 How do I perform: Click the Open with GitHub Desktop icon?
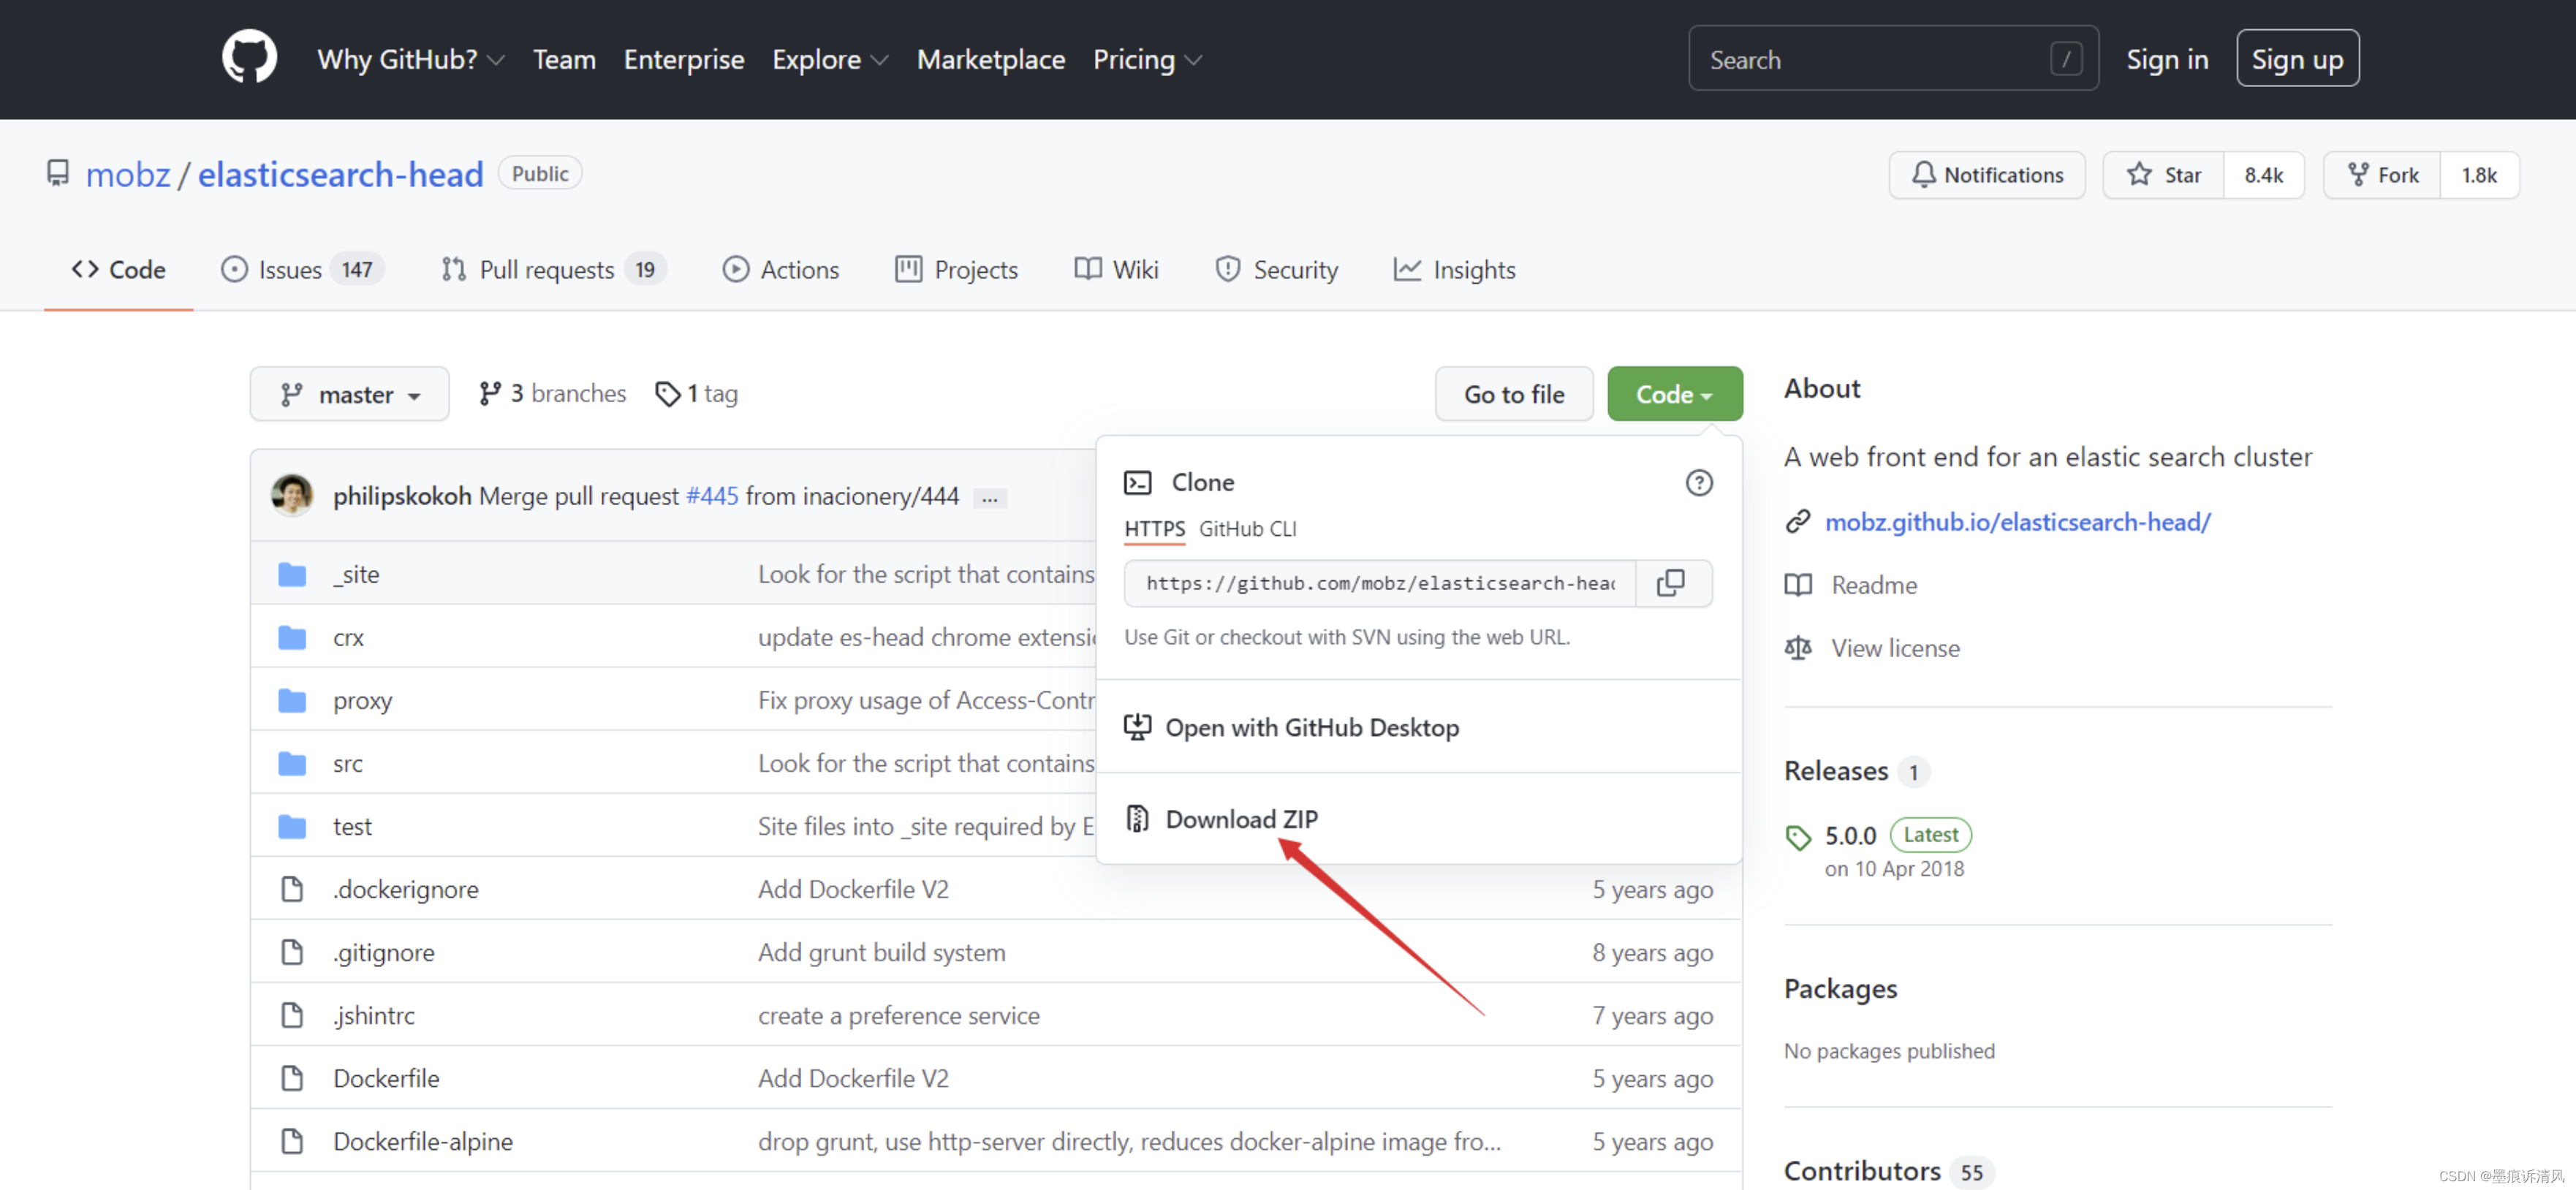1138,725
